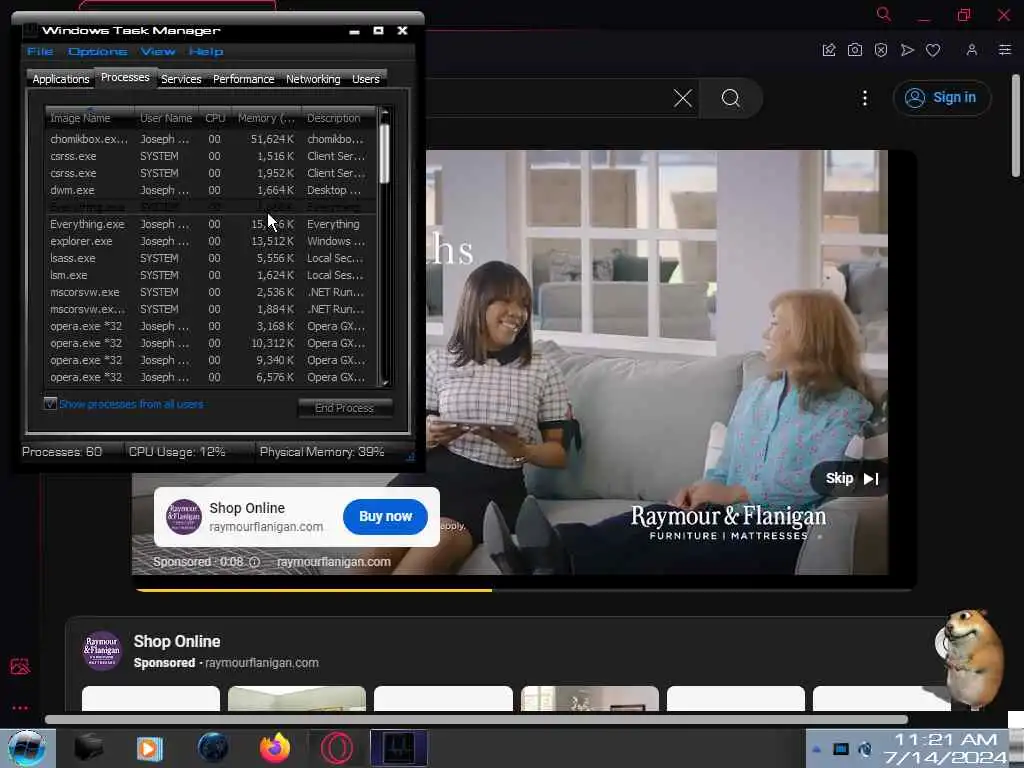Image resolution: width=1024 pixels, height=768 pixels.
Task: Skip the video advertisement
Action: pos(850,479)
